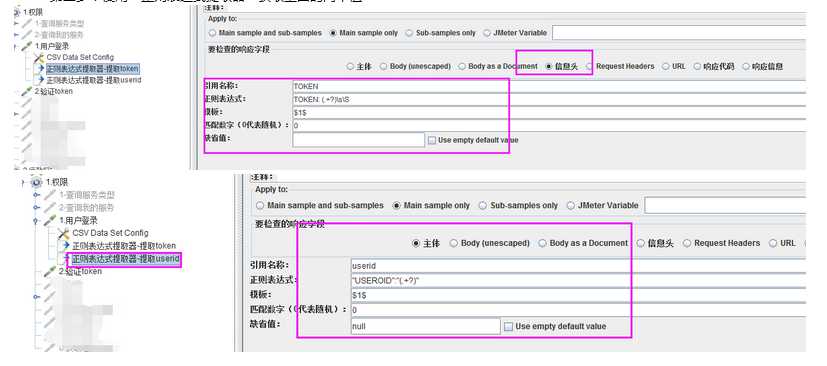
Task: Click the 1.用户登录 sampler icon in lower tree
Action: point(51,220)
